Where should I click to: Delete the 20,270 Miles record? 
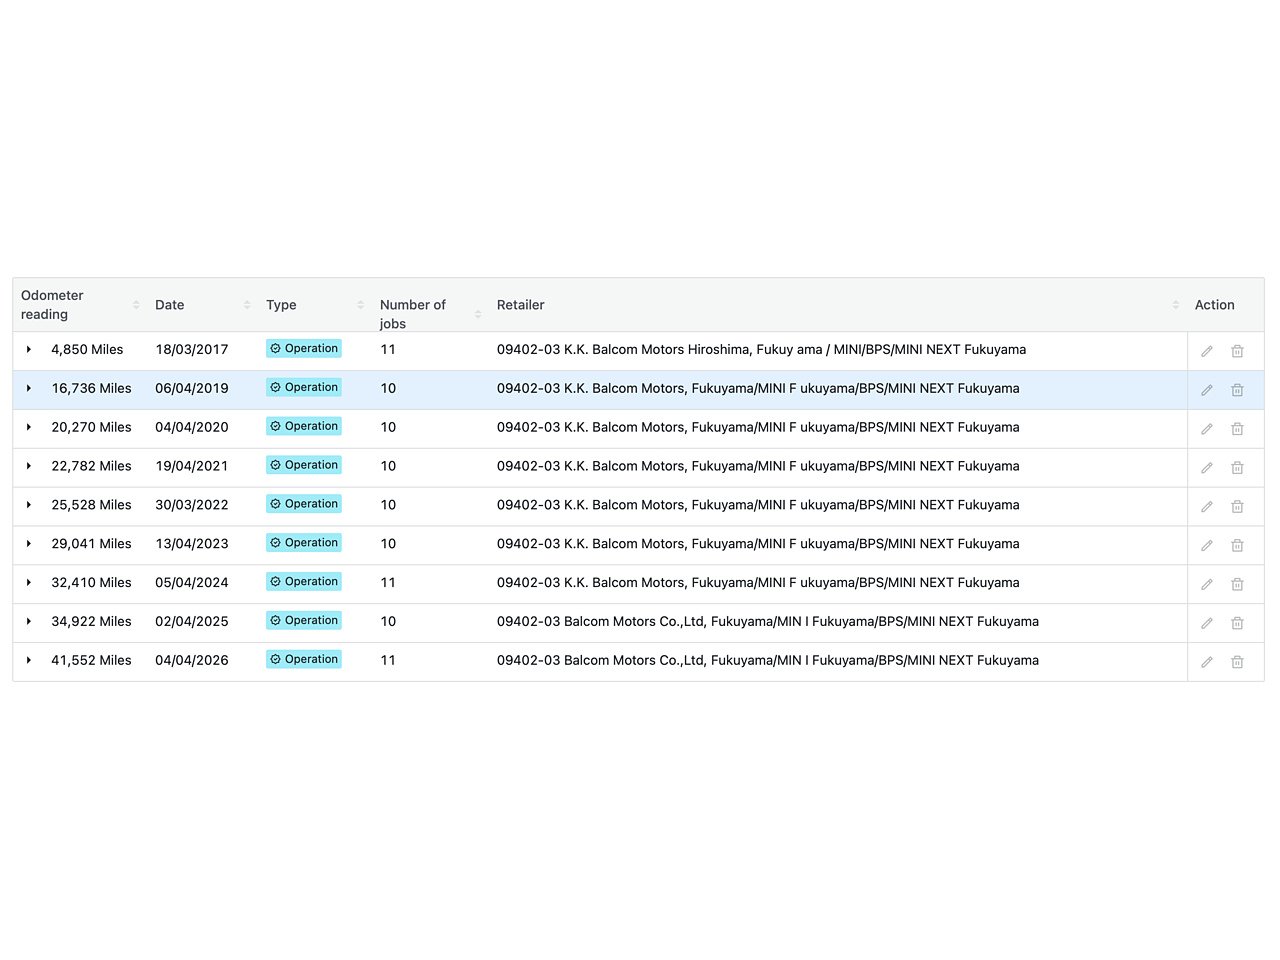(1237, 429)
